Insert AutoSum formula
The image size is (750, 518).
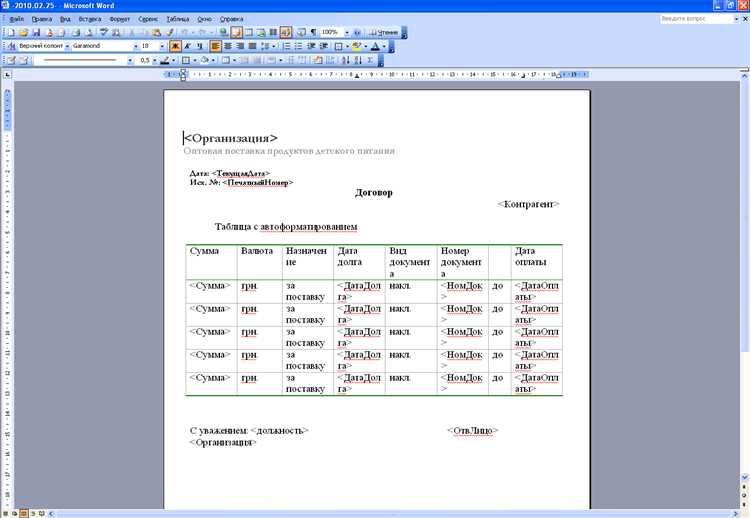click(370, 60)
